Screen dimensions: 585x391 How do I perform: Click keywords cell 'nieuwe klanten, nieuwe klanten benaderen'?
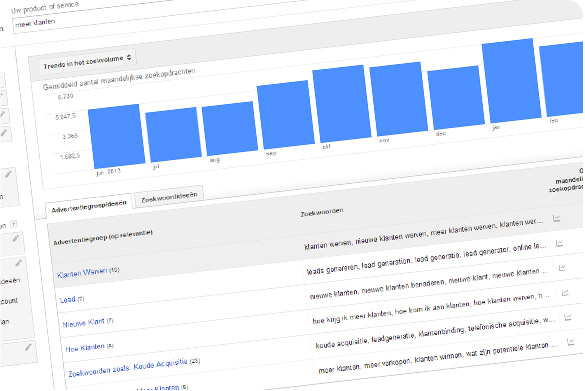429,284
